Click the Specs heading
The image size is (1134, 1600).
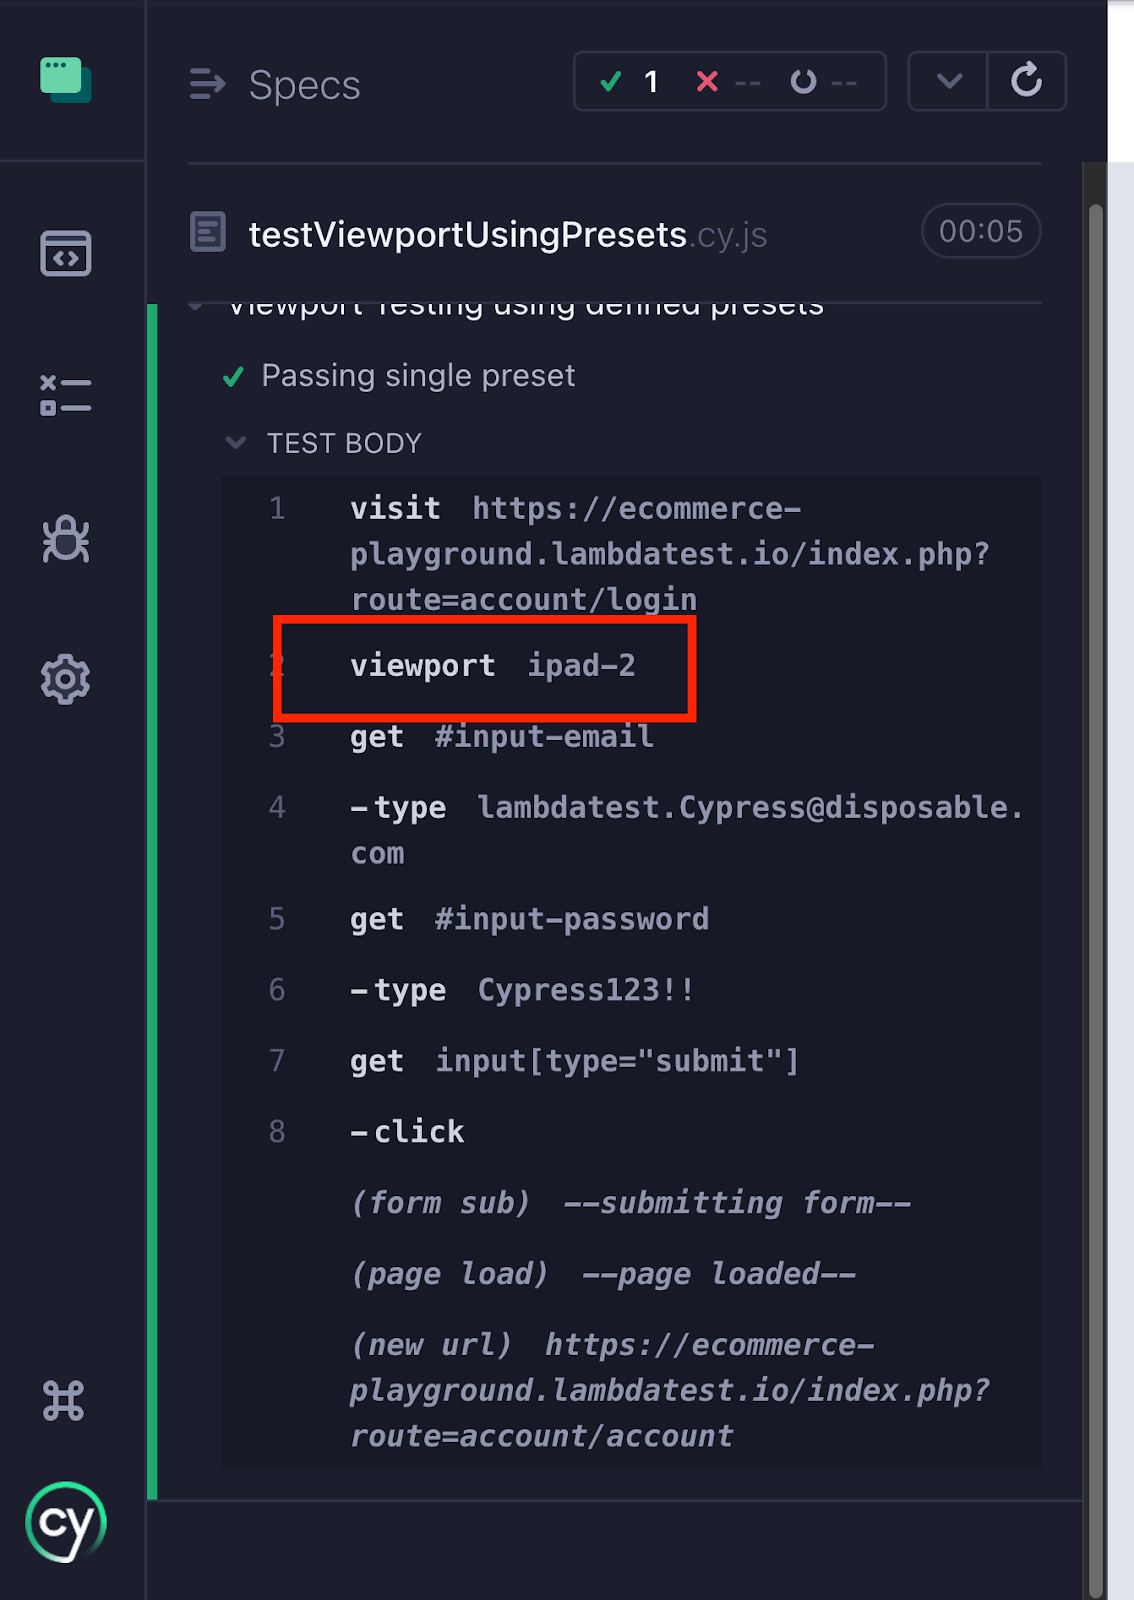pyautogui.click(x=304, y=85)
